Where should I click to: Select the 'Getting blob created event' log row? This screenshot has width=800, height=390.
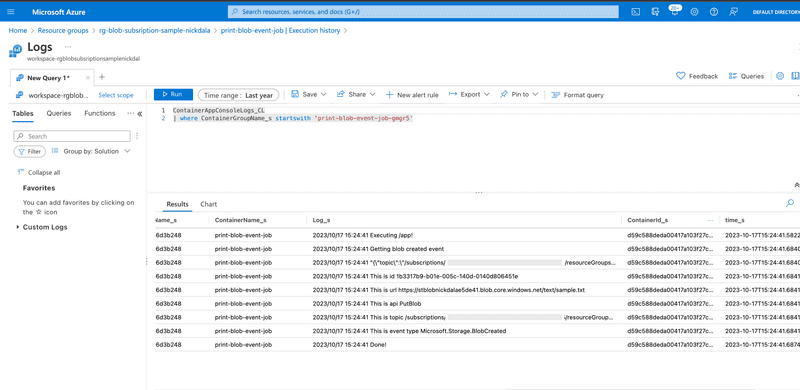tap(477, 249)
